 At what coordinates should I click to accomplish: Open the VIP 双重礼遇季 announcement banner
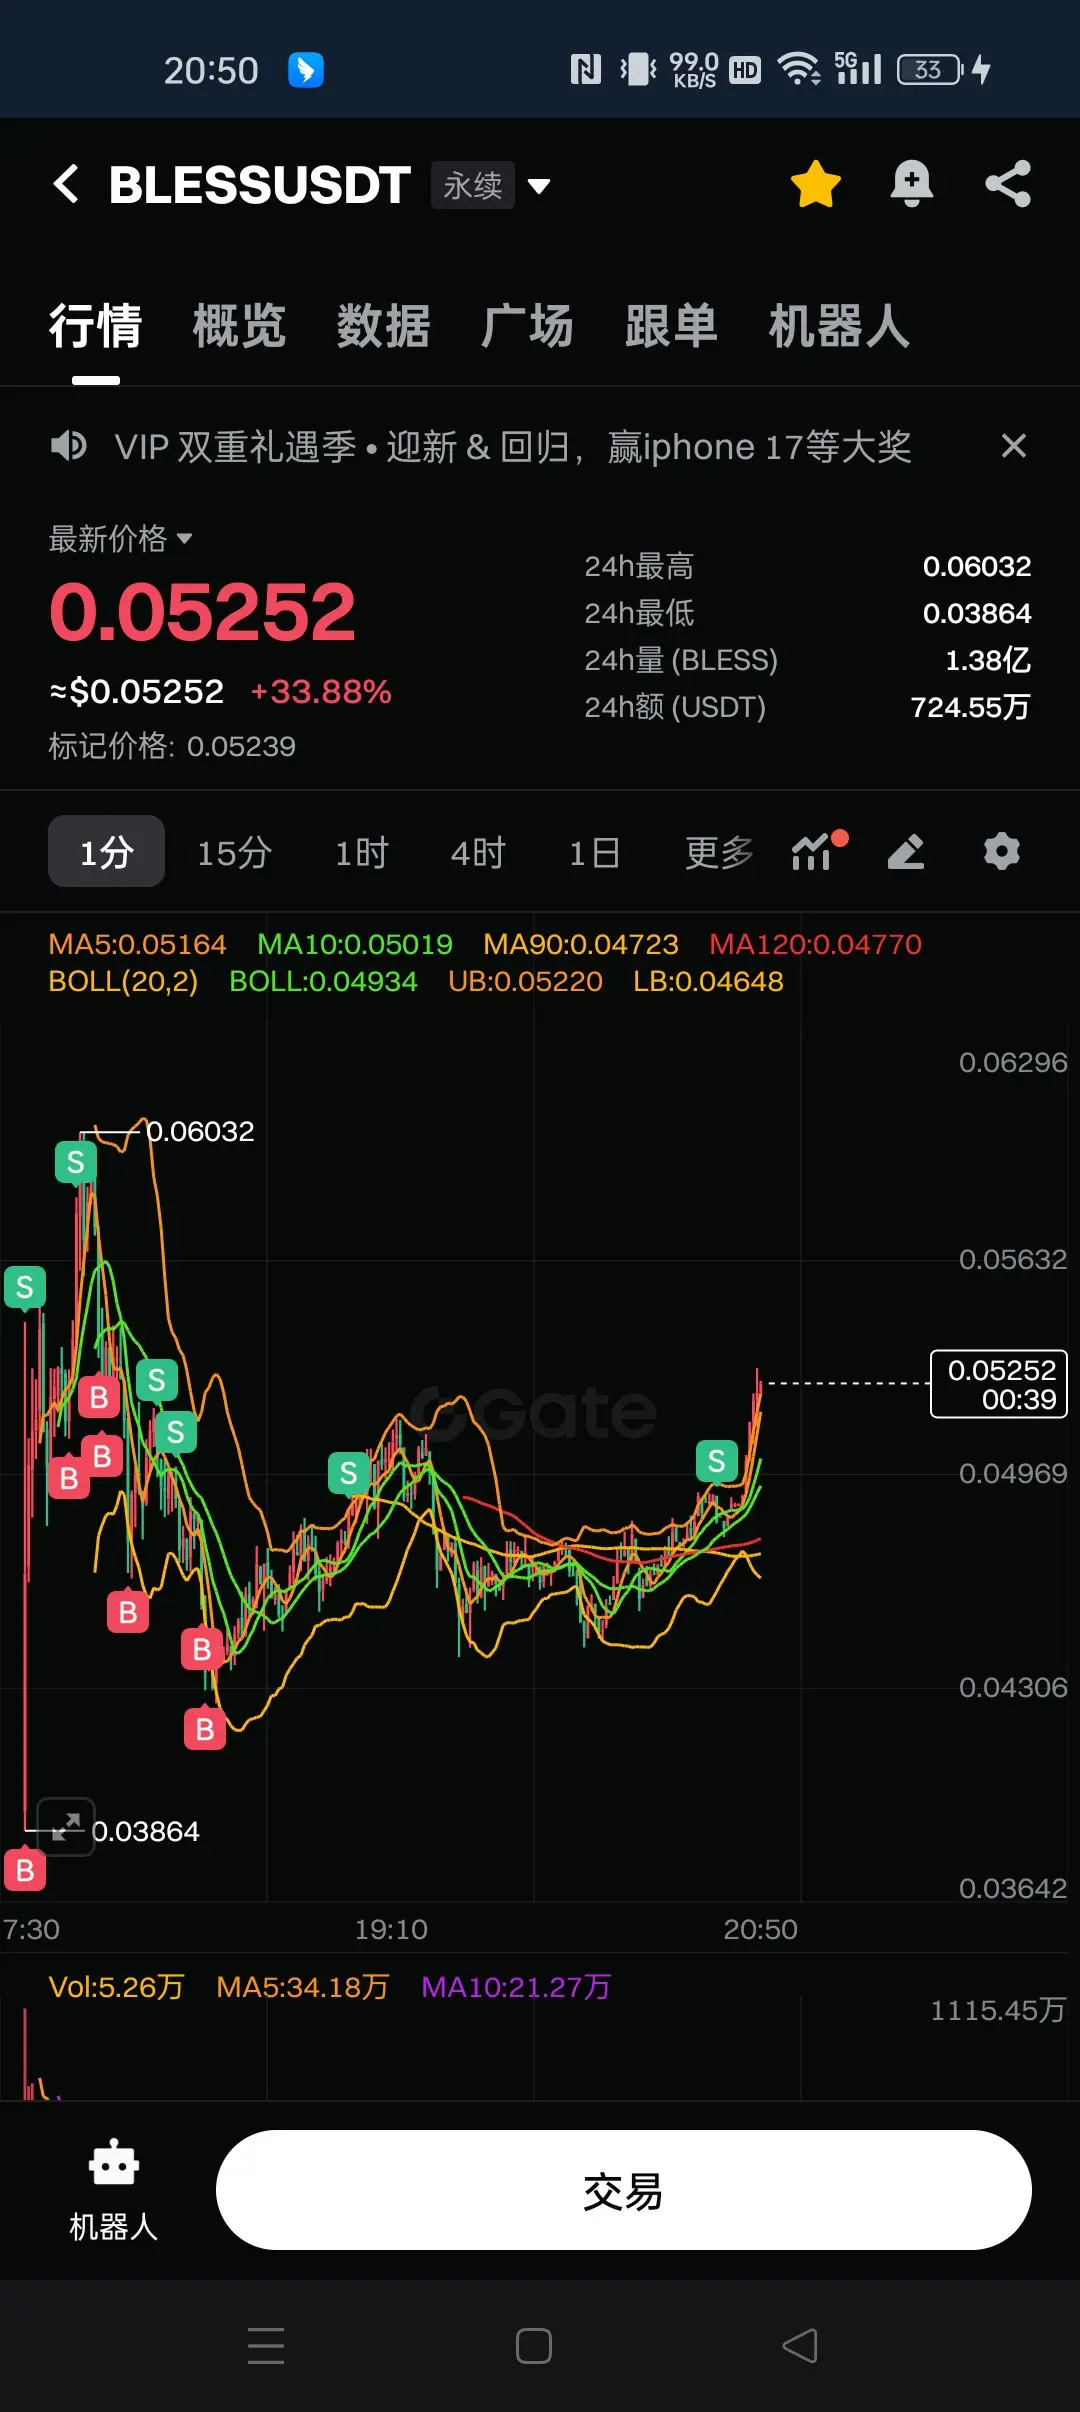click(513, 446)
